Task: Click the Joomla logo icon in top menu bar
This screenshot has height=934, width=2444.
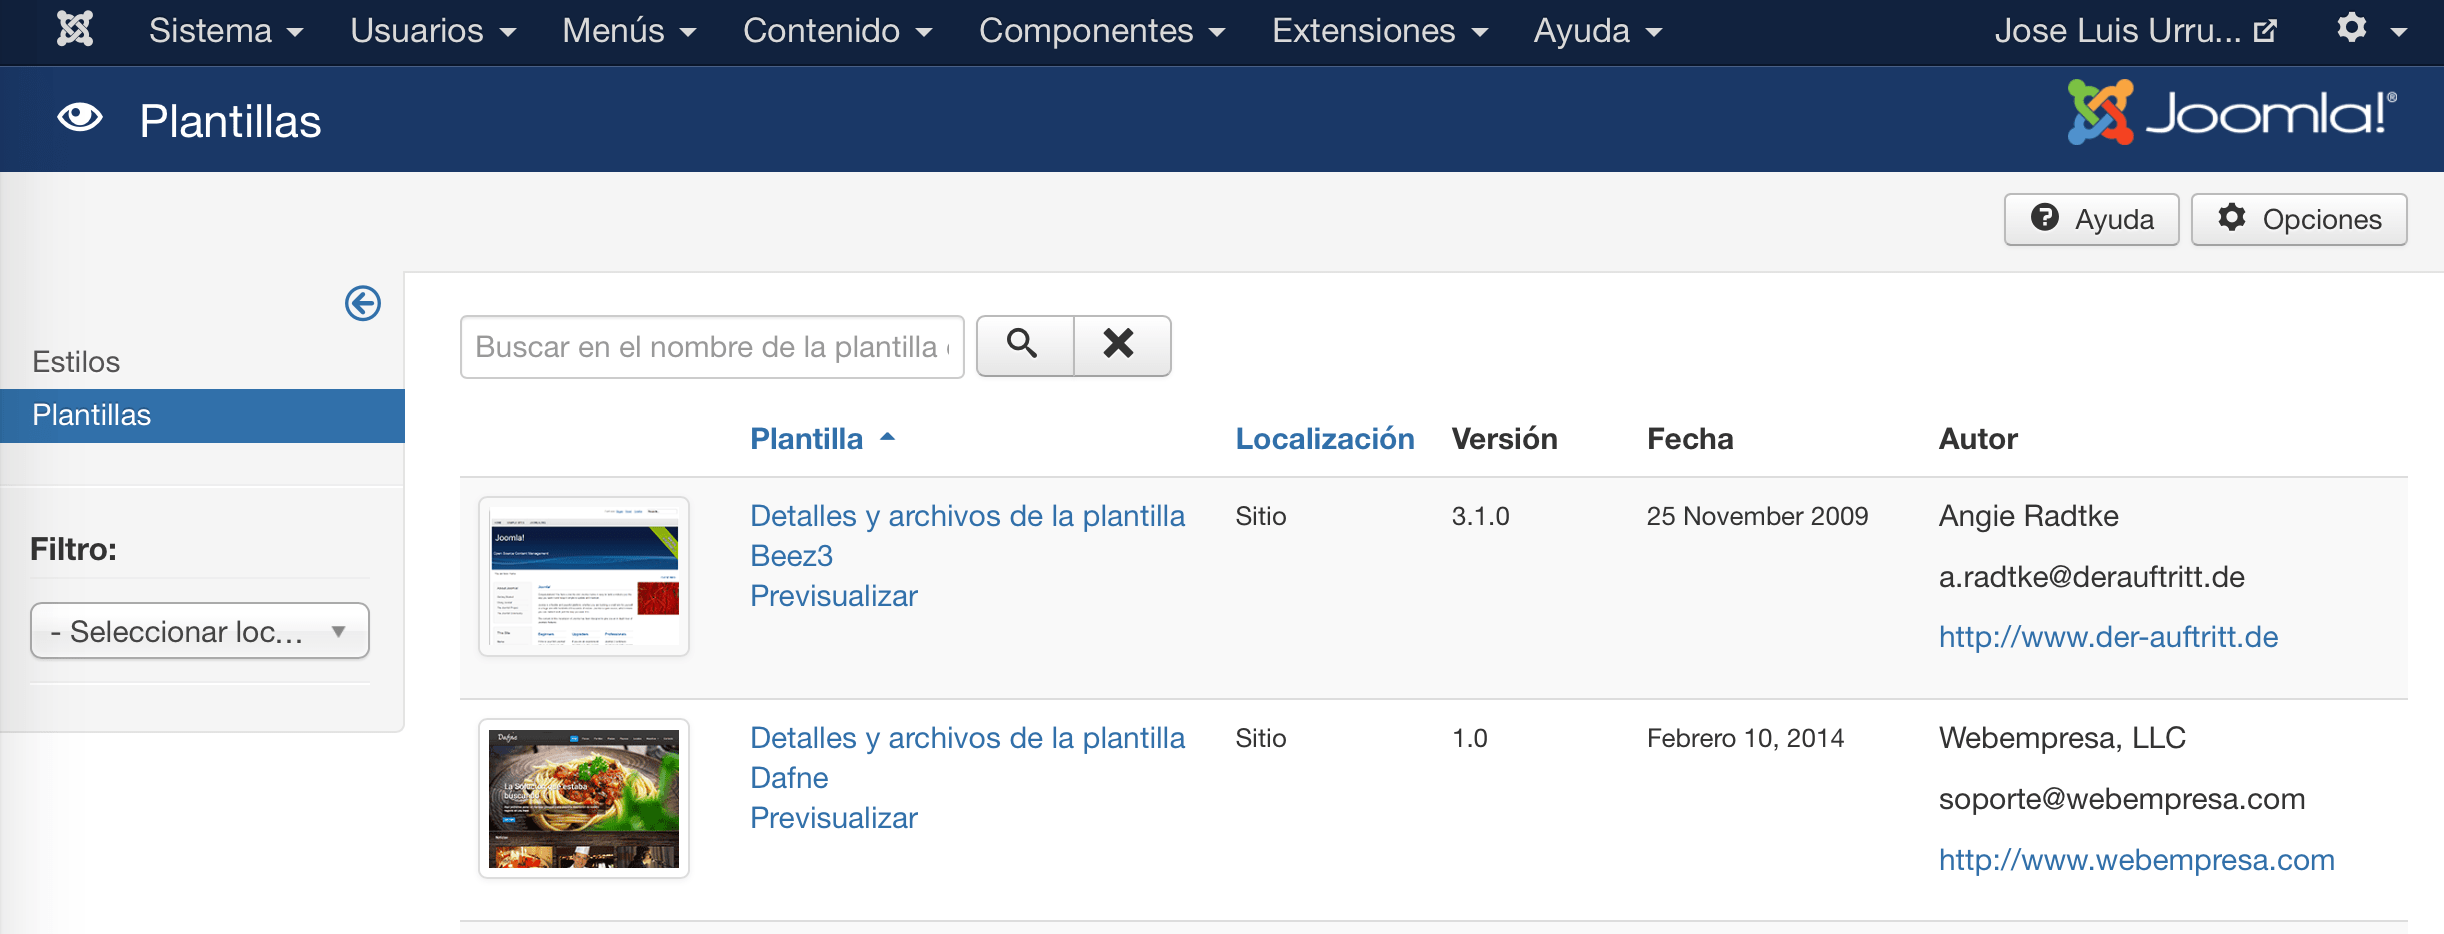Action: tap(75, 29)
